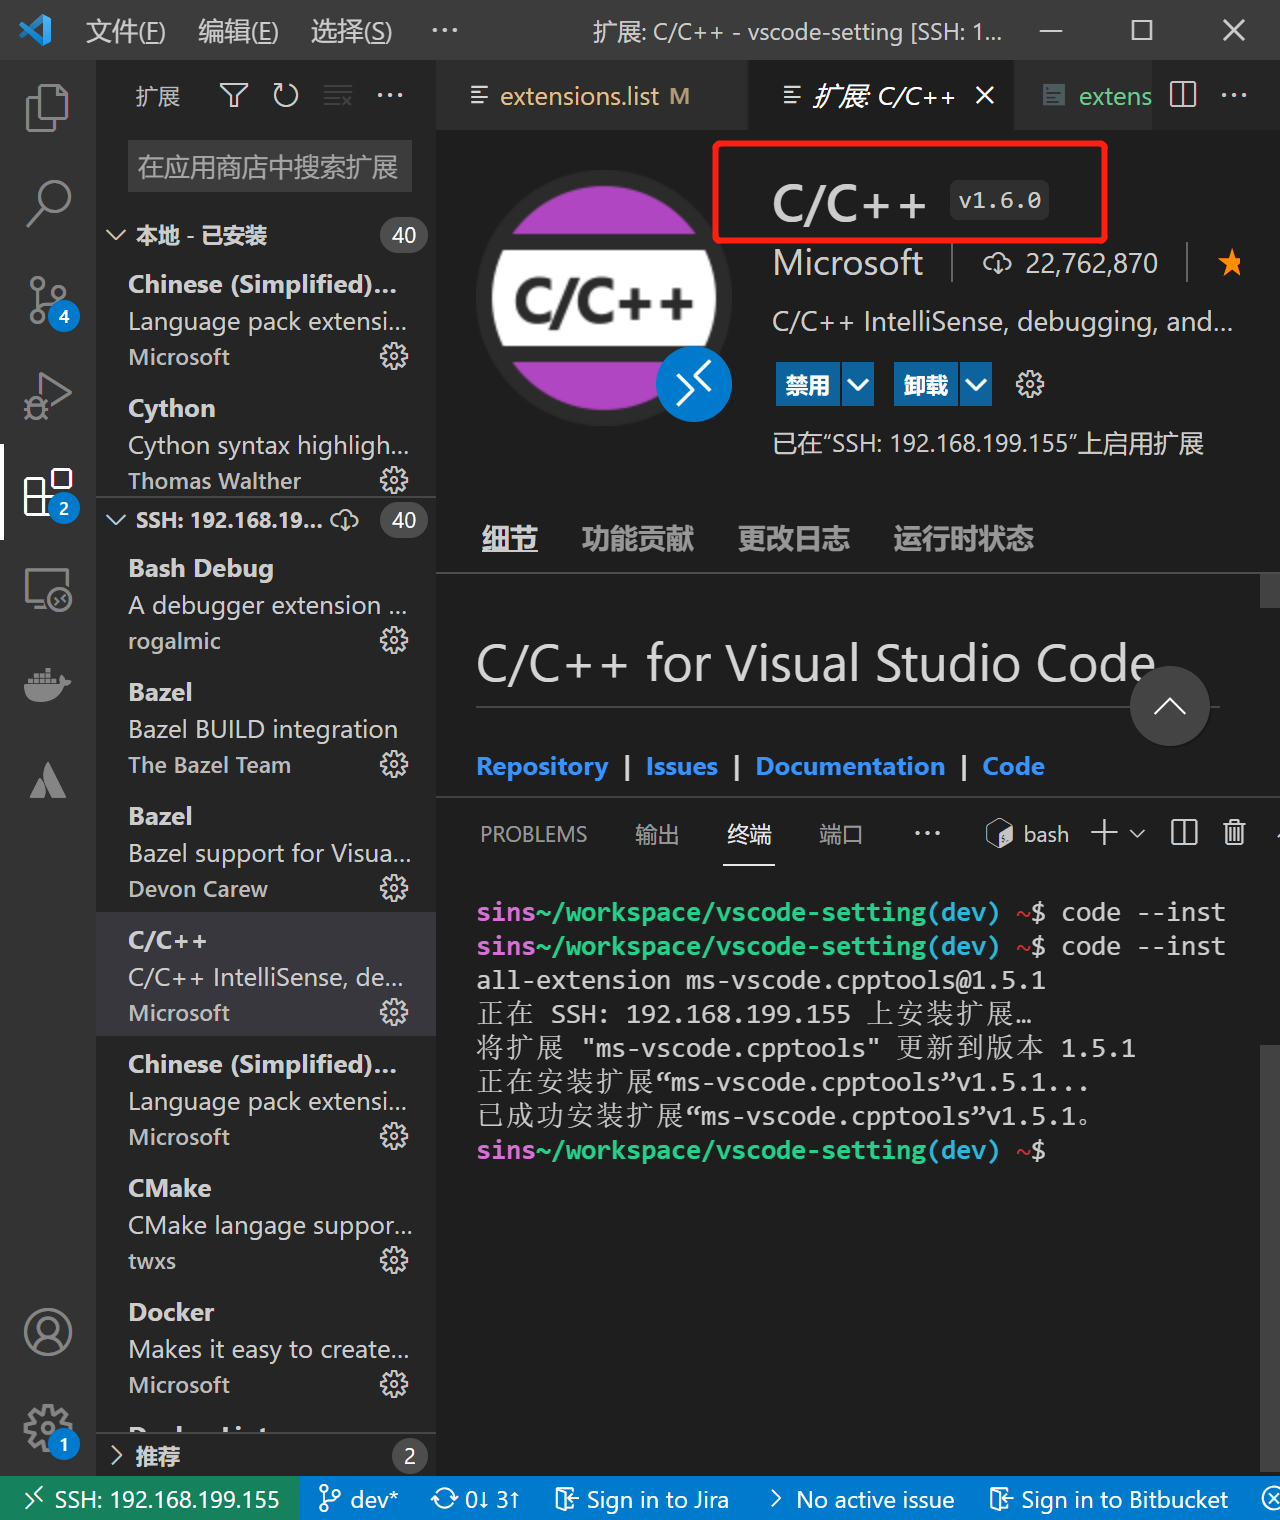Open the terminal profile dropdown beside plus

[x=1136, y=832]
